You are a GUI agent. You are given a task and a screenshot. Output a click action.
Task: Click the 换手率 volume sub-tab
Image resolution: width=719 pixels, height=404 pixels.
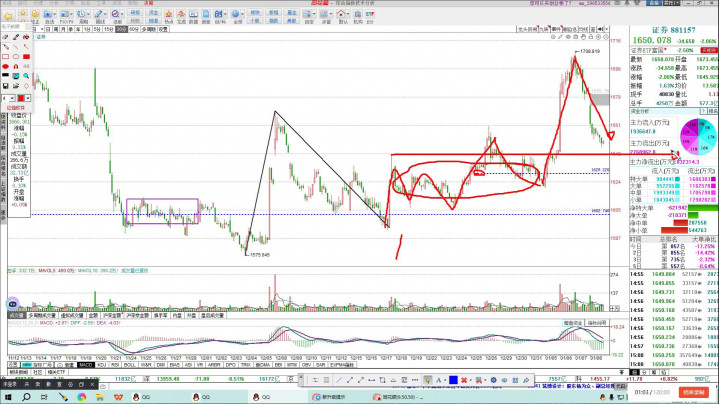pos(160,315)
